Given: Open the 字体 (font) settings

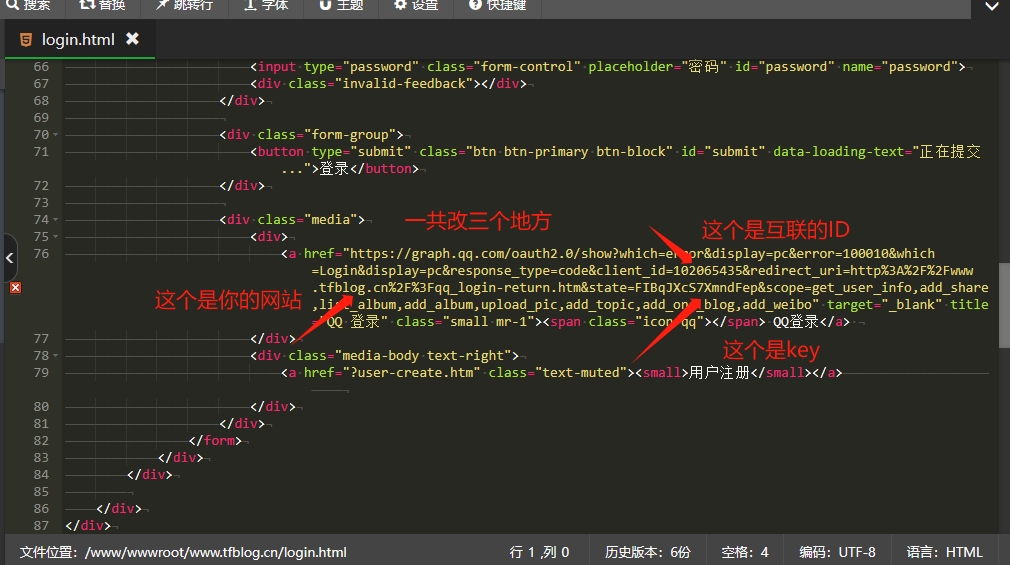Looking at the screenshot, I should 267,6.
